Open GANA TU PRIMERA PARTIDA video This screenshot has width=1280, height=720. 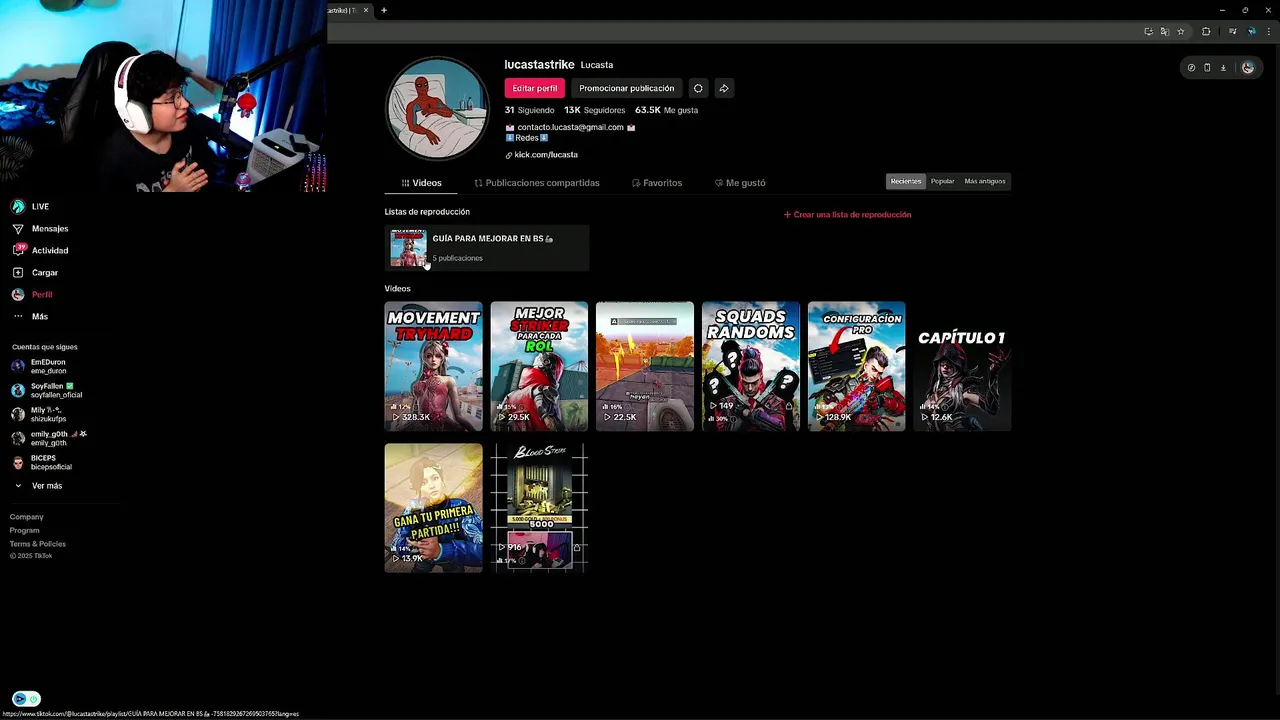[433, 508]
